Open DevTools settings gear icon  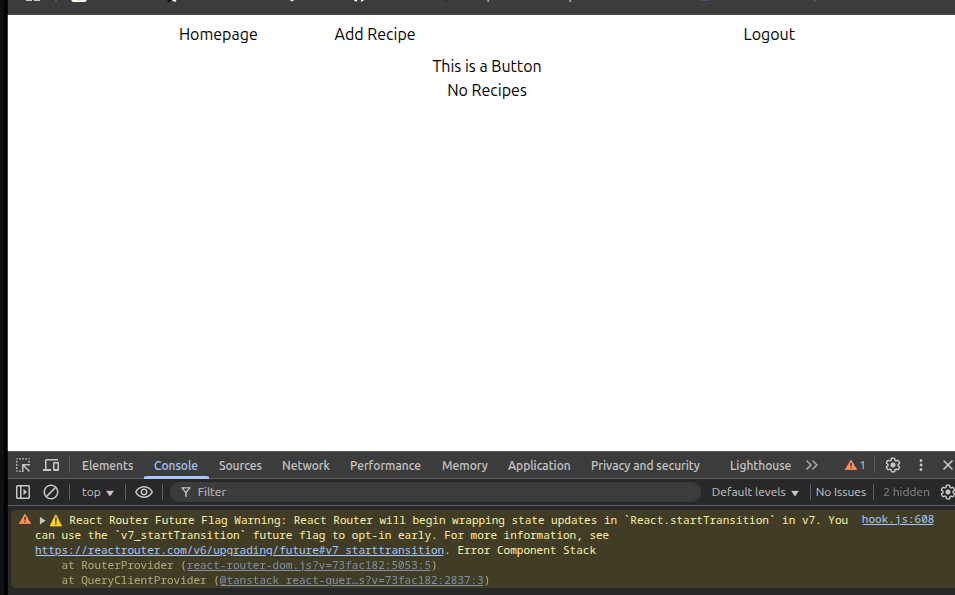893,465
